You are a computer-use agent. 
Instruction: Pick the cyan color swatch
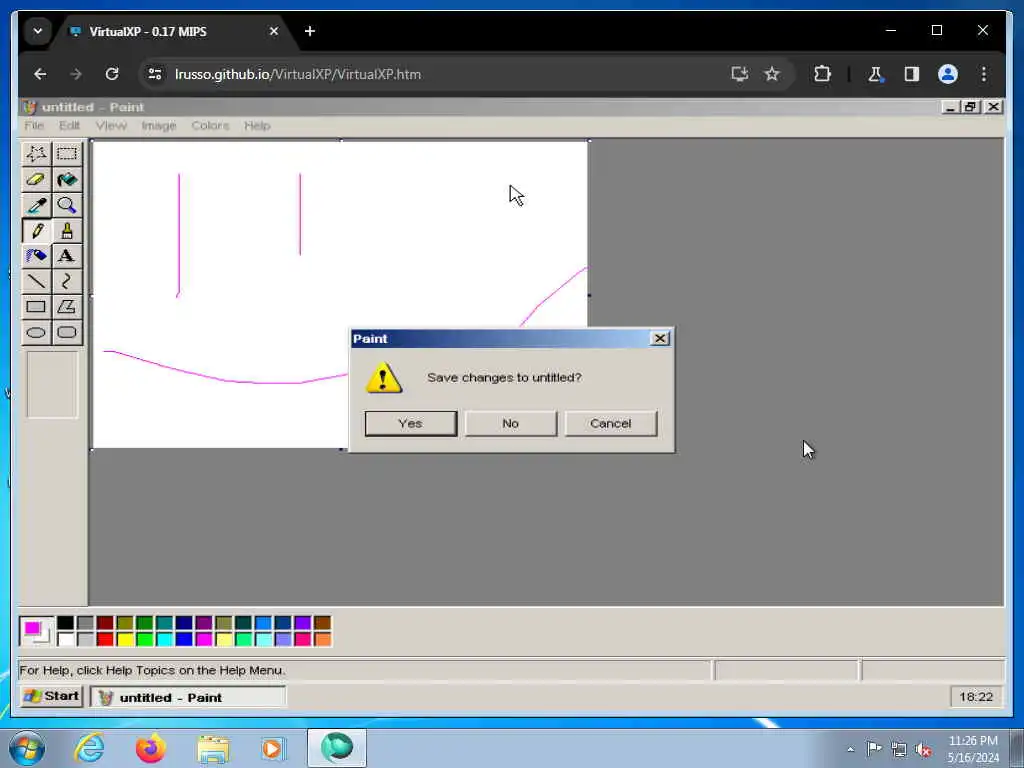pyautogui.click(x=165, y=639)
